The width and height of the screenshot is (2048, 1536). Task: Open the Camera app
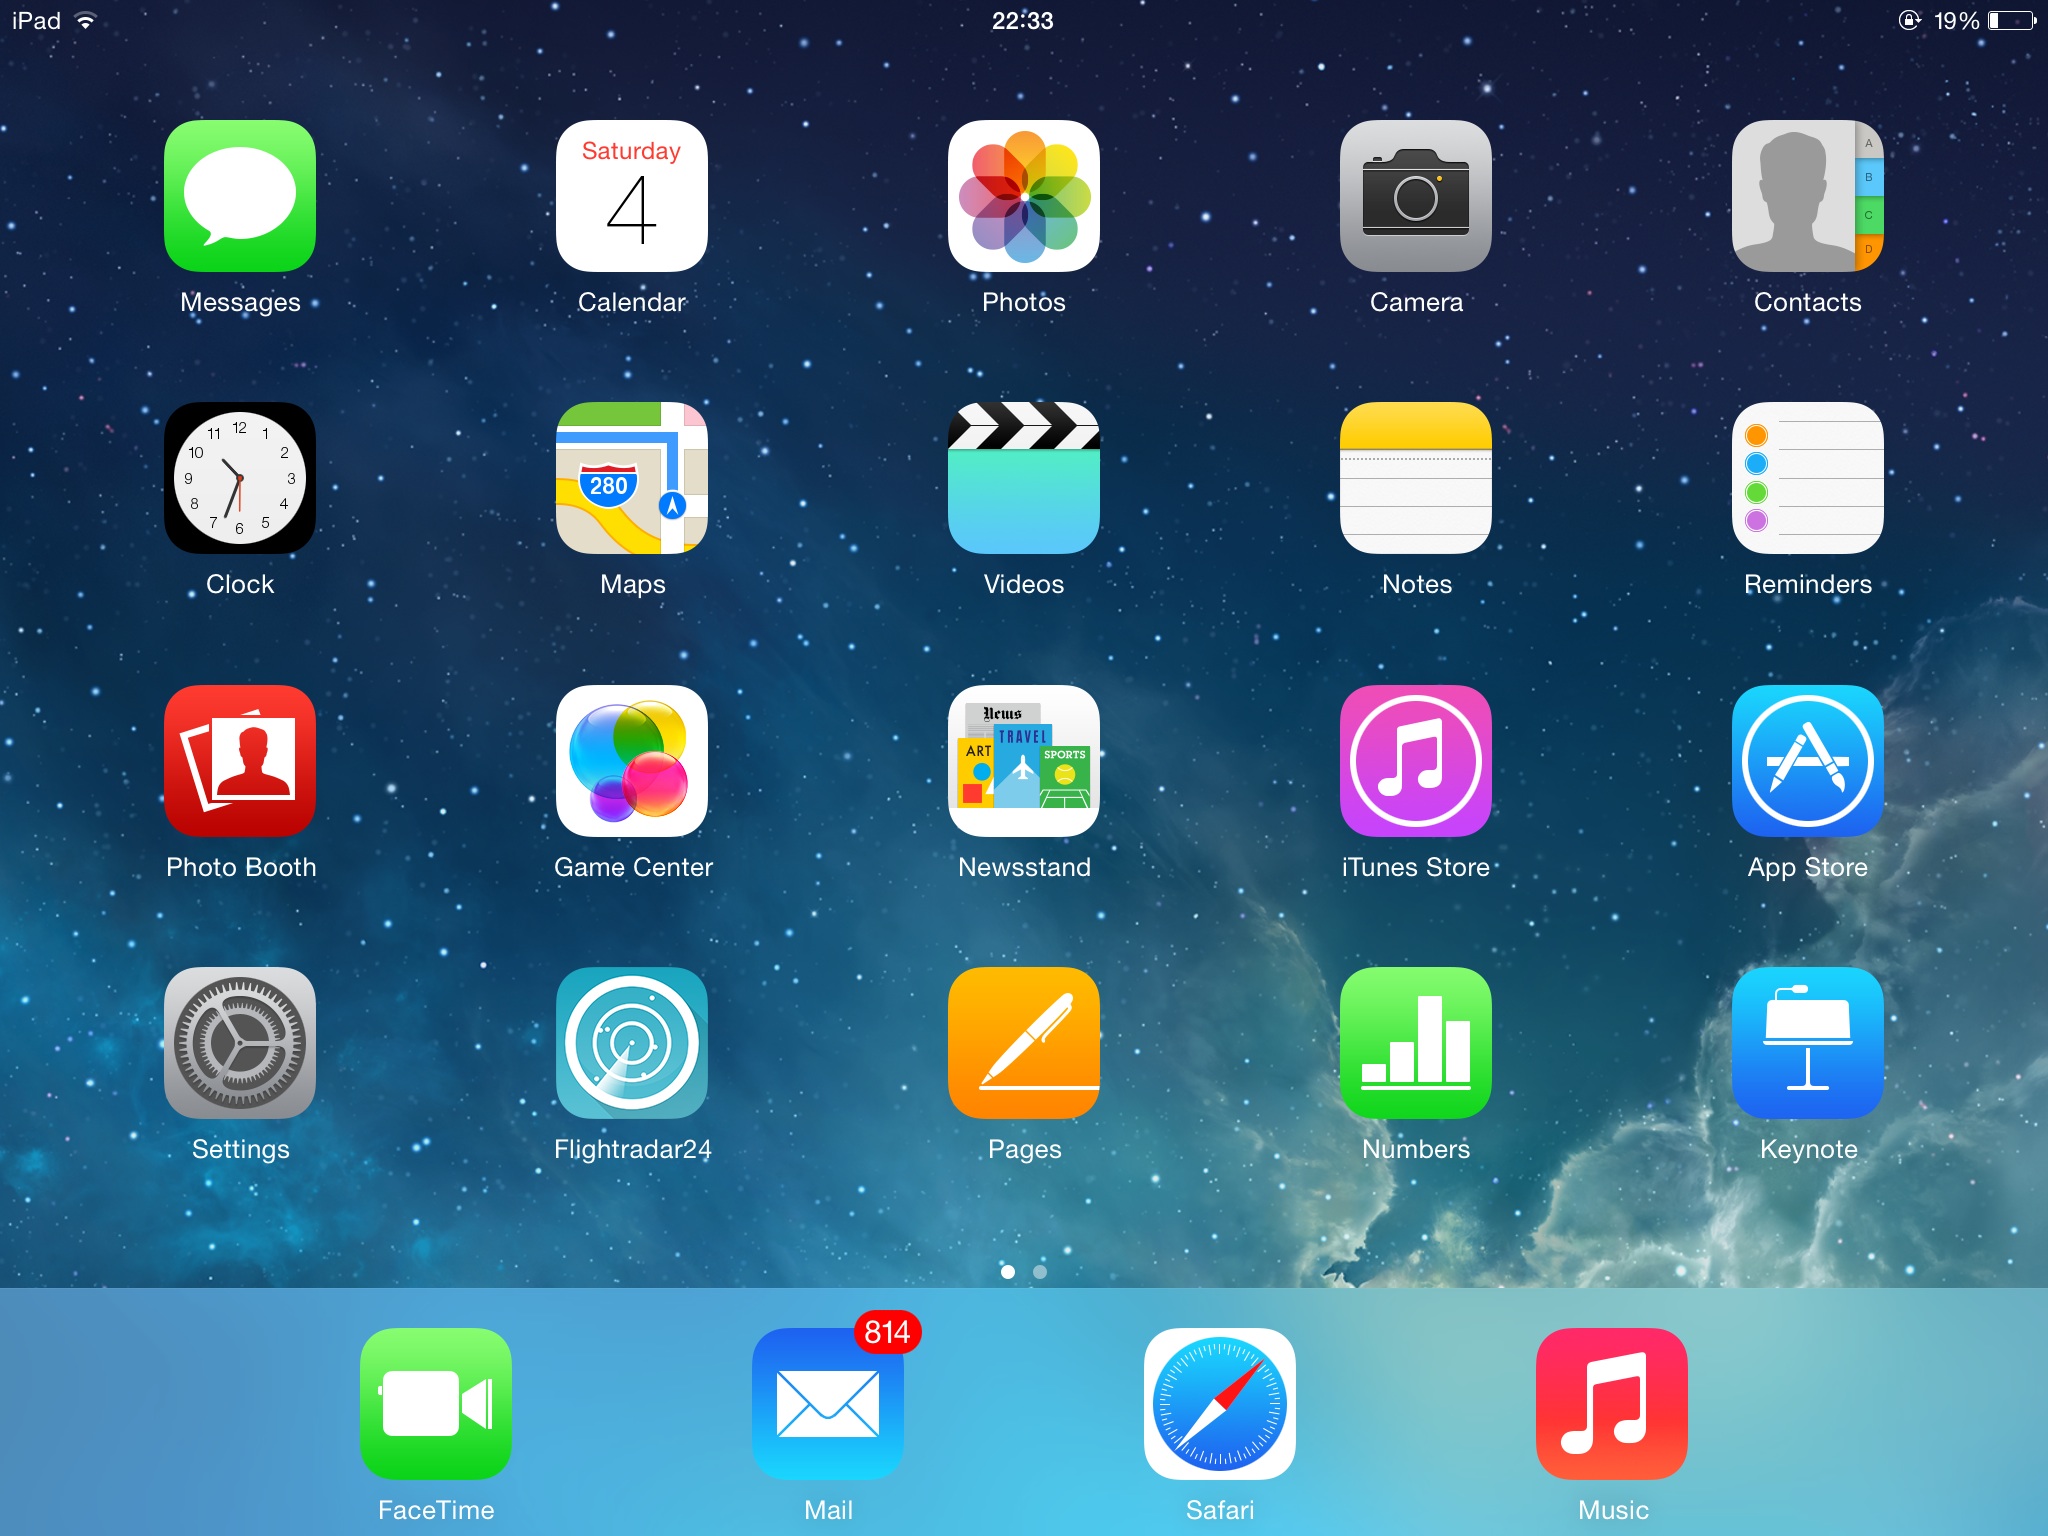coord(1415,196)
